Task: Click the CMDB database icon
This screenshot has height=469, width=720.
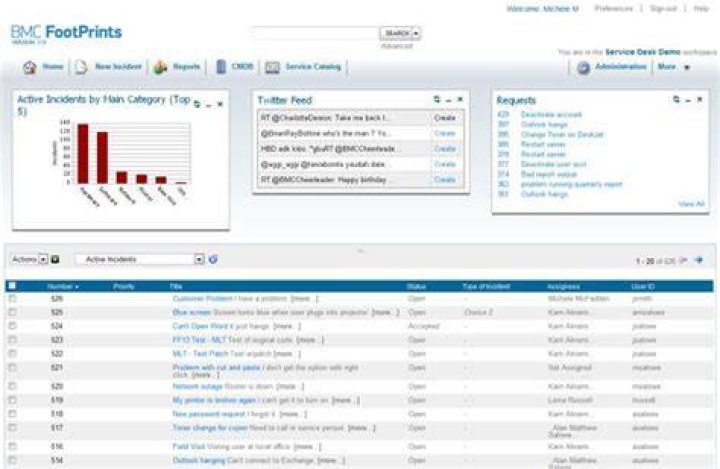Action: 221,67
